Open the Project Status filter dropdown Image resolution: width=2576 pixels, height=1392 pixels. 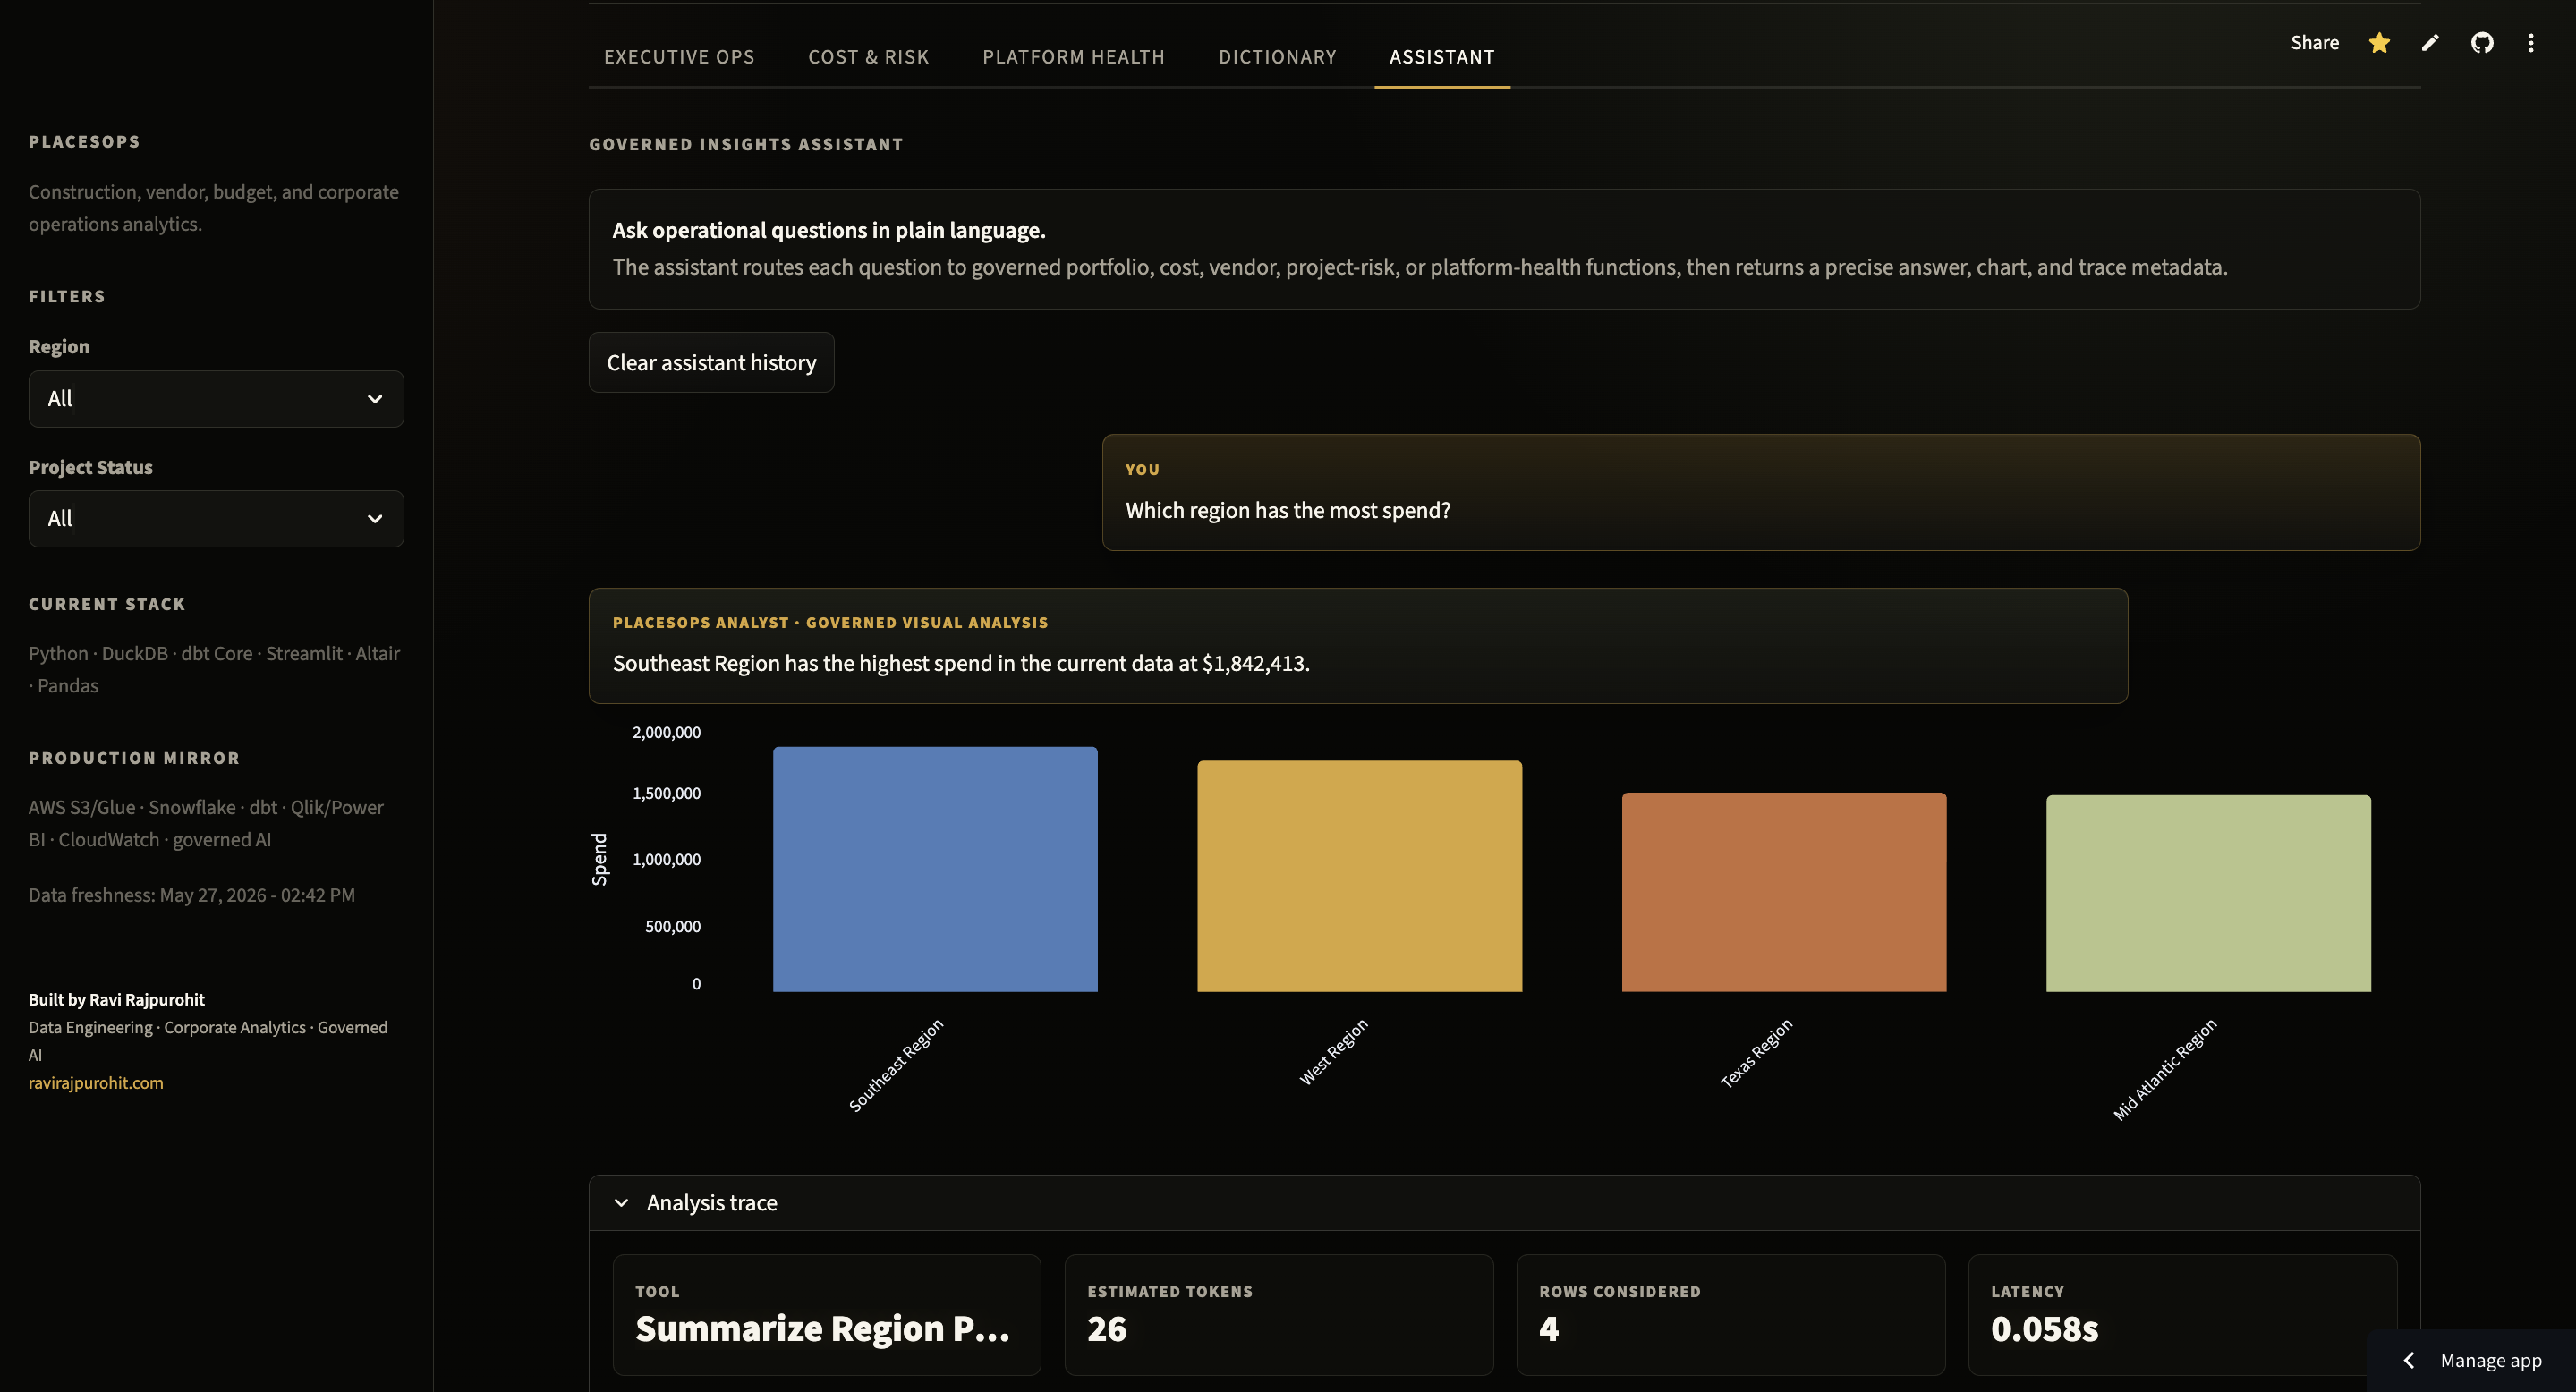(x=216, y=519)
